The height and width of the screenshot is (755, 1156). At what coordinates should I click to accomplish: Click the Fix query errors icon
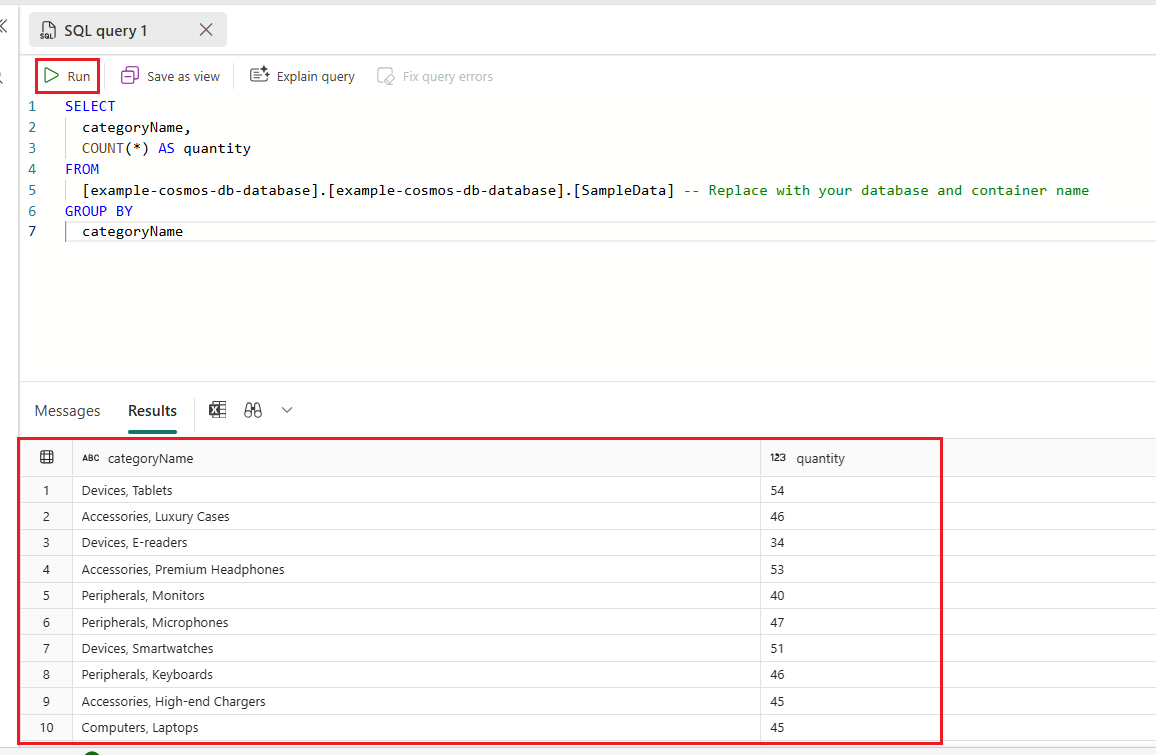[x=385, y=75]
